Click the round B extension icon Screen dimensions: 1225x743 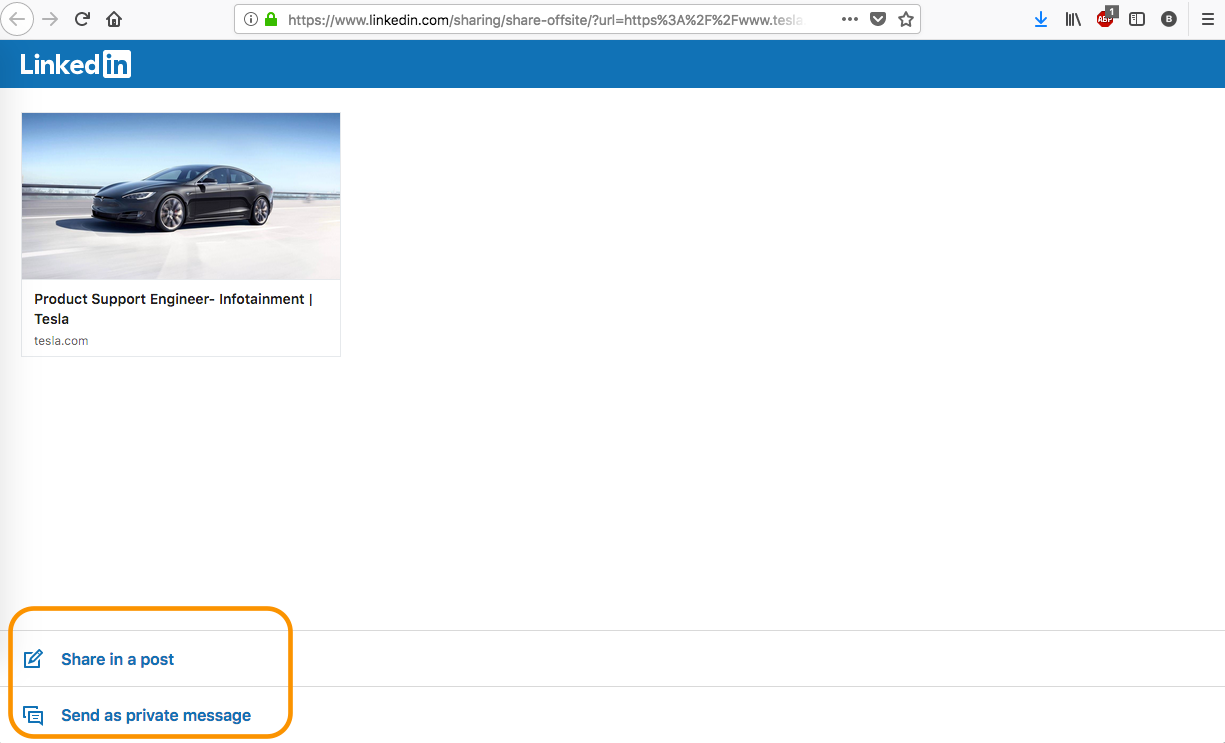coord(1169,19)
